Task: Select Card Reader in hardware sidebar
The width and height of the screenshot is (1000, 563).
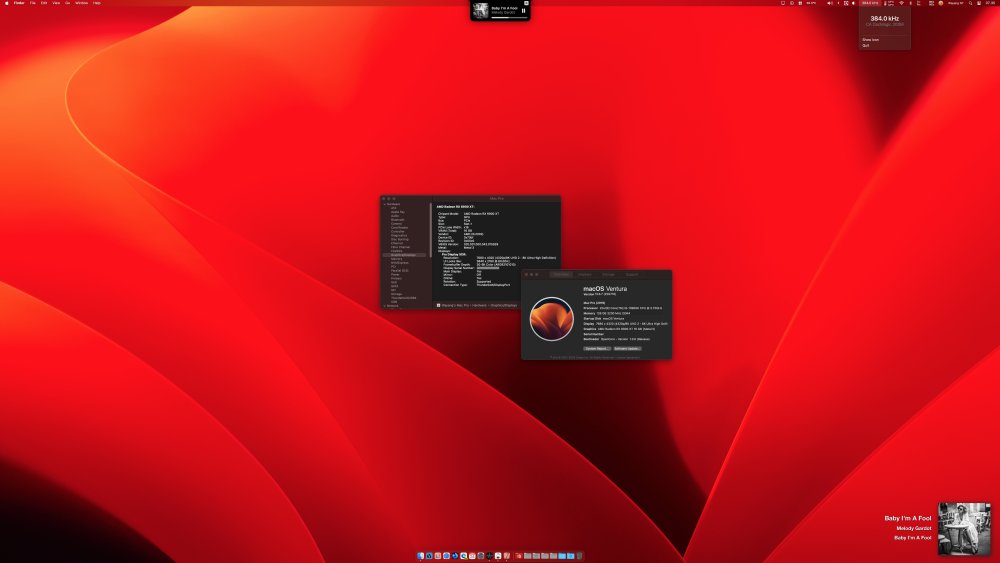Action: 399,228
